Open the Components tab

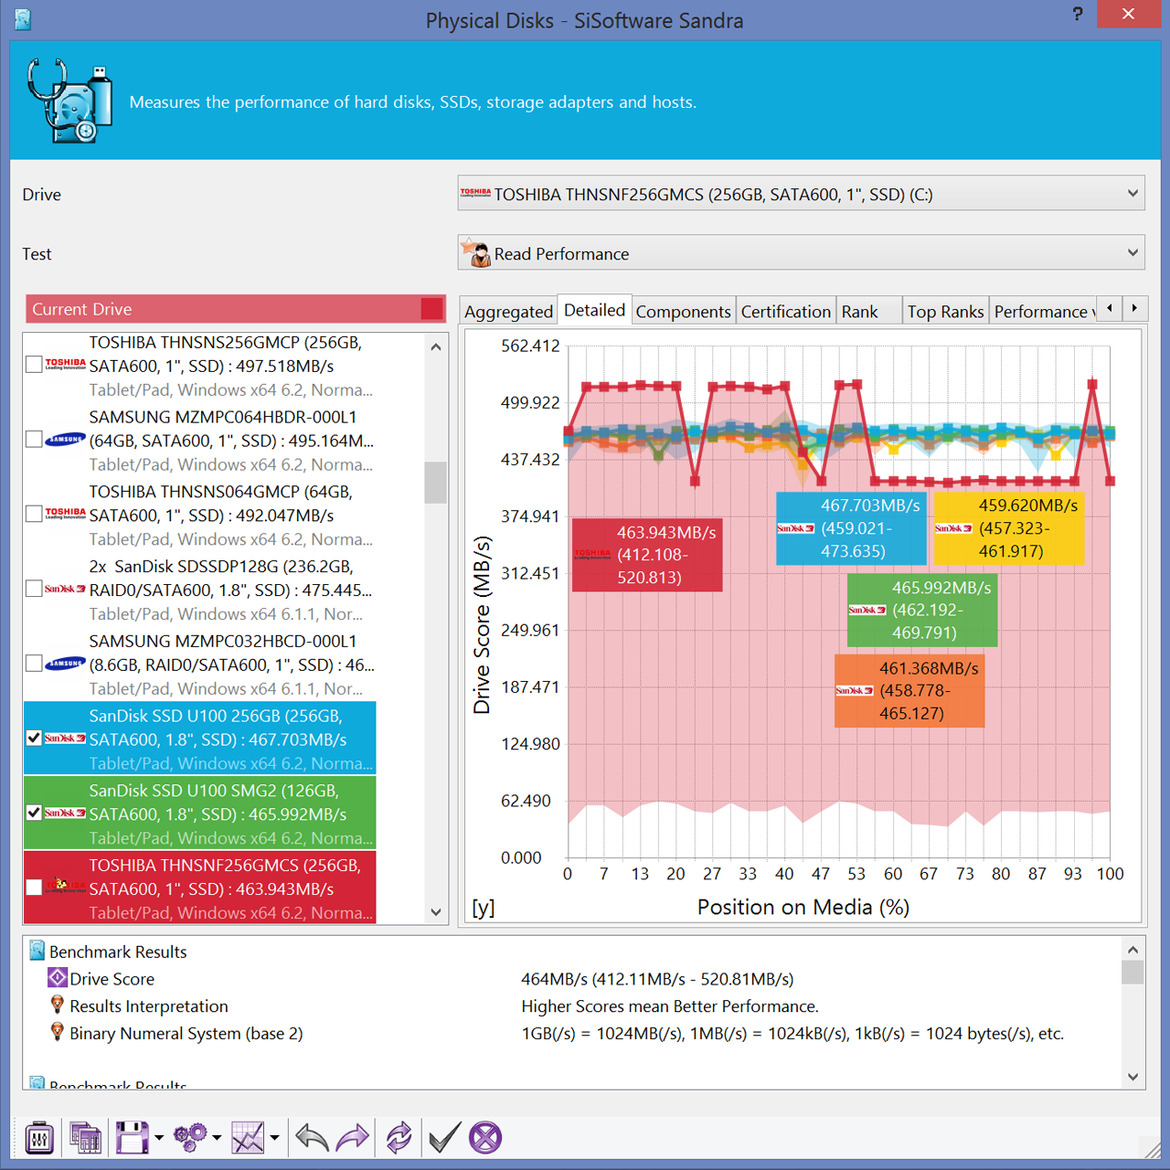[x=683, y=311]
